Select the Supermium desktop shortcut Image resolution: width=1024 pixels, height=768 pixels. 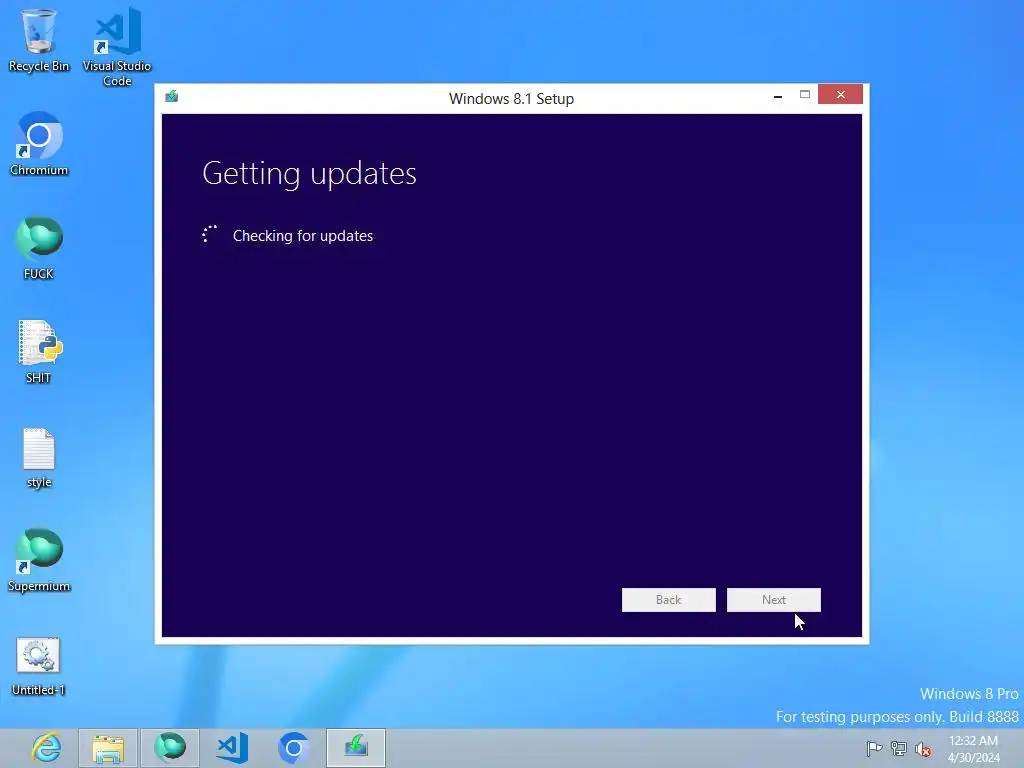pyautogui.click(x=39, y=560)
